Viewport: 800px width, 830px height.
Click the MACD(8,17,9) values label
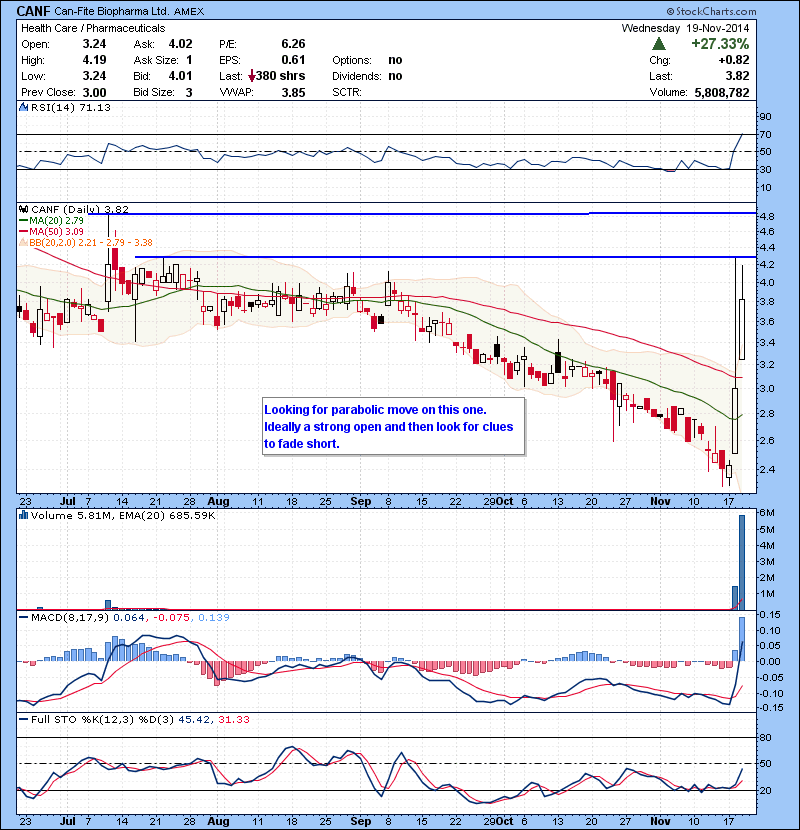coord(130,617)
